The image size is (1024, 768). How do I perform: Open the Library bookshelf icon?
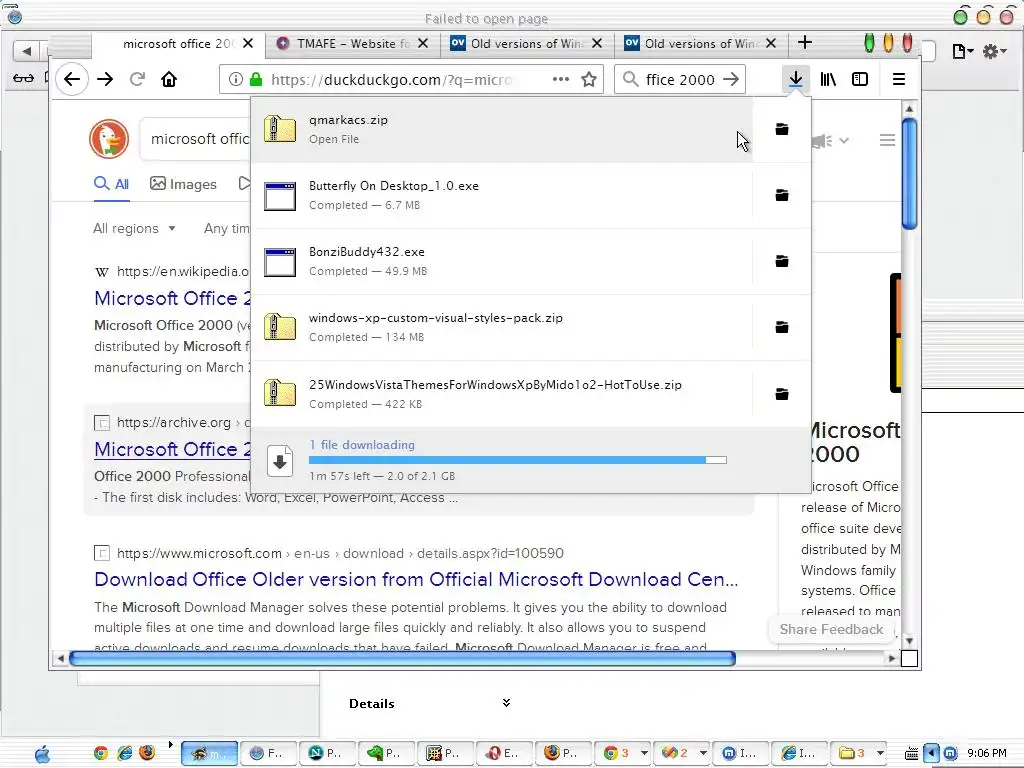click(x=828, y=80)
